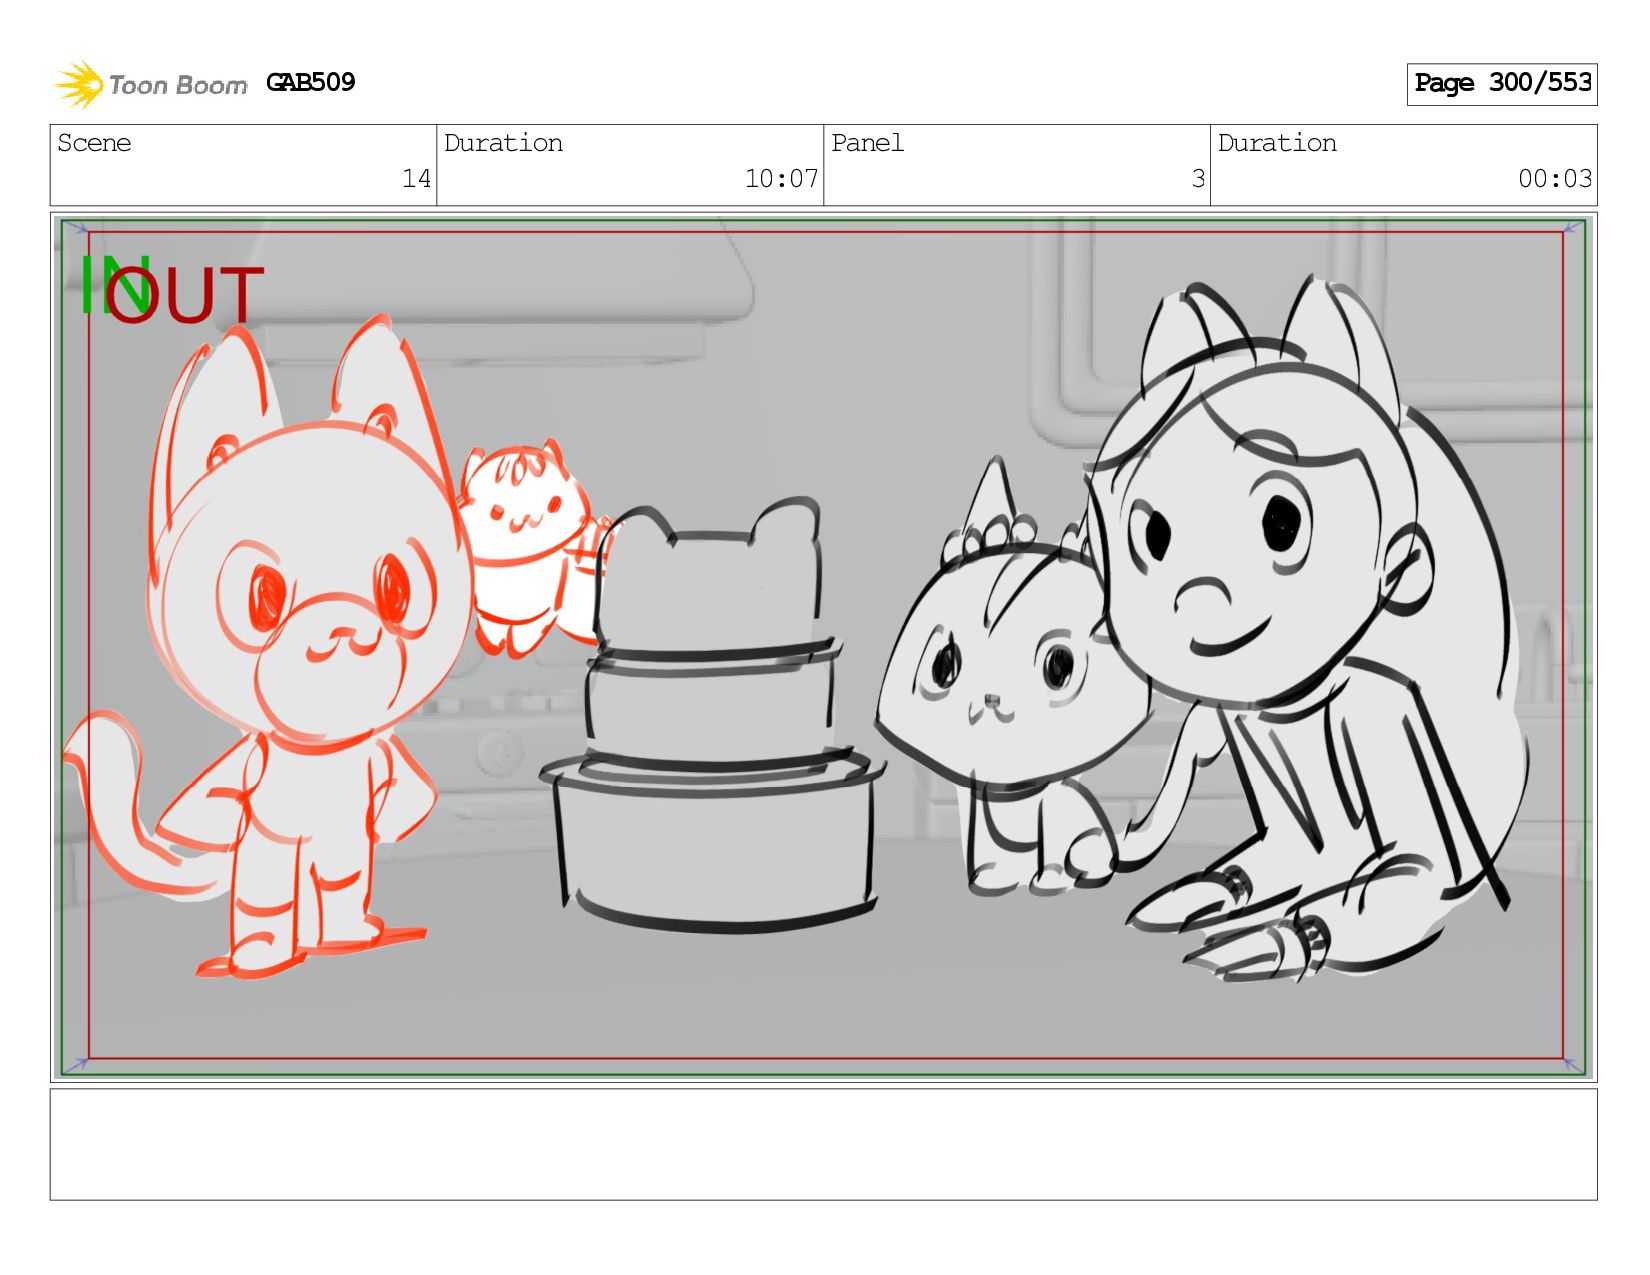Select the Panel label
The width and height of the screenshot is (1650, 1275).
[867, 143]
